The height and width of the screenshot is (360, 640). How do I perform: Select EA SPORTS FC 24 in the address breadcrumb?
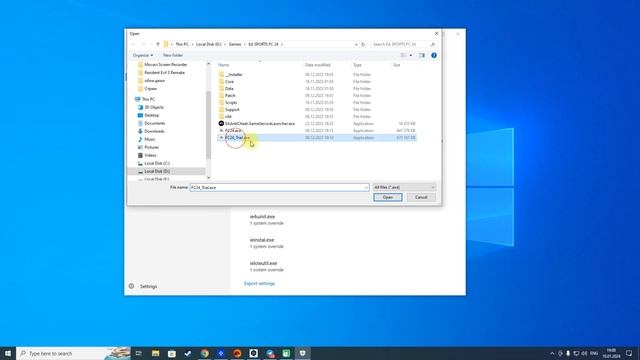(263, 44)
